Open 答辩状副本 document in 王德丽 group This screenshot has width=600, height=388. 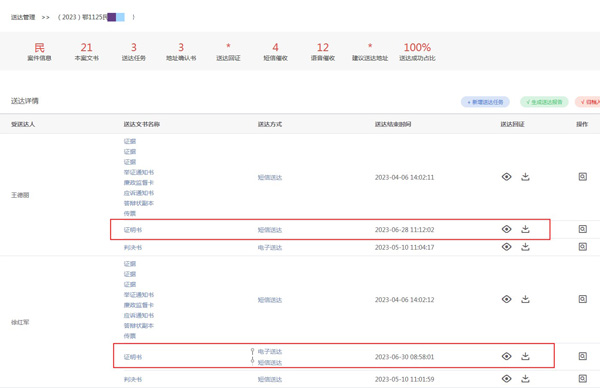pyautogui.click(x=139, y=203)
